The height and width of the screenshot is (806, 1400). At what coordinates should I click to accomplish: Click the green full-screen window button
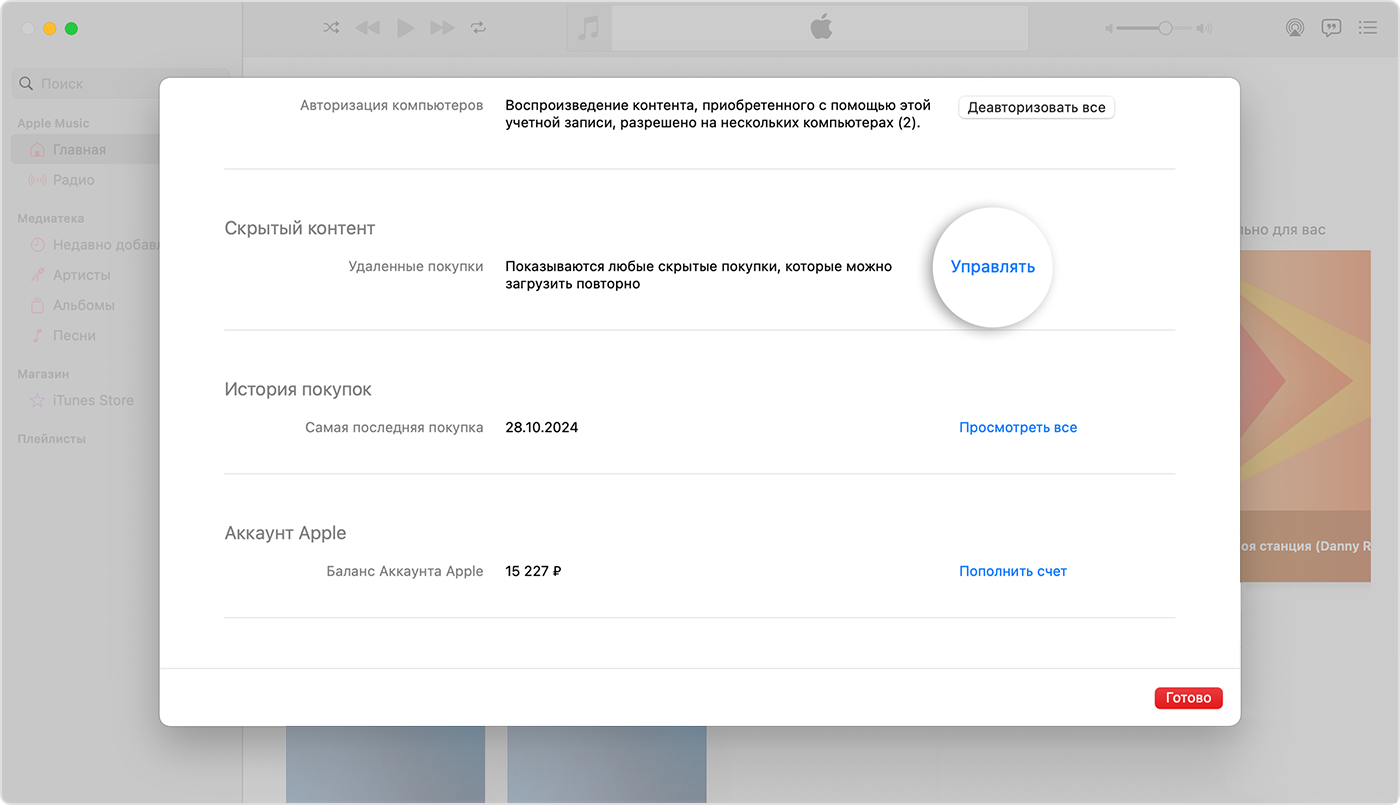point(71,28)
